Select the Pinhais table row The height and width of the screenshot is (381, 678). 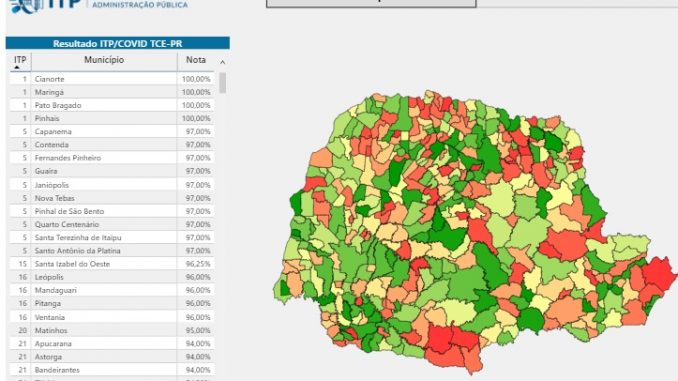tap(112, 118)
